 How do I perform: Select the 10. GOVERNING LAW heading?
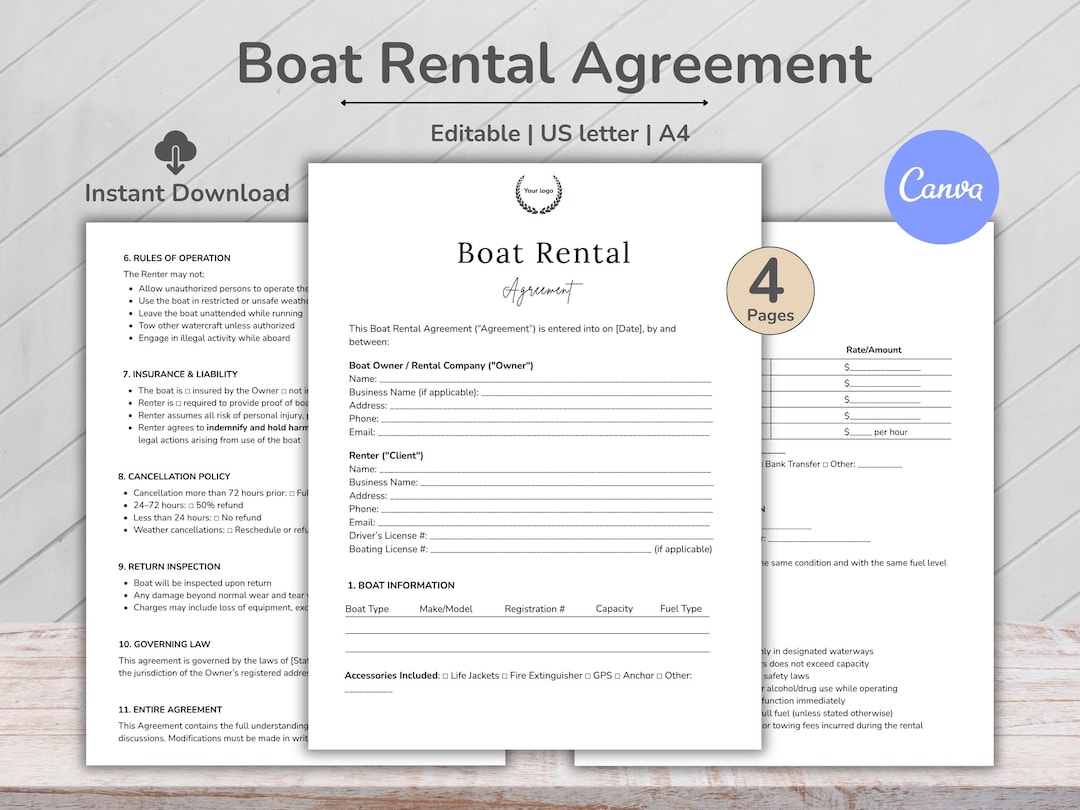tap(164, 645)
